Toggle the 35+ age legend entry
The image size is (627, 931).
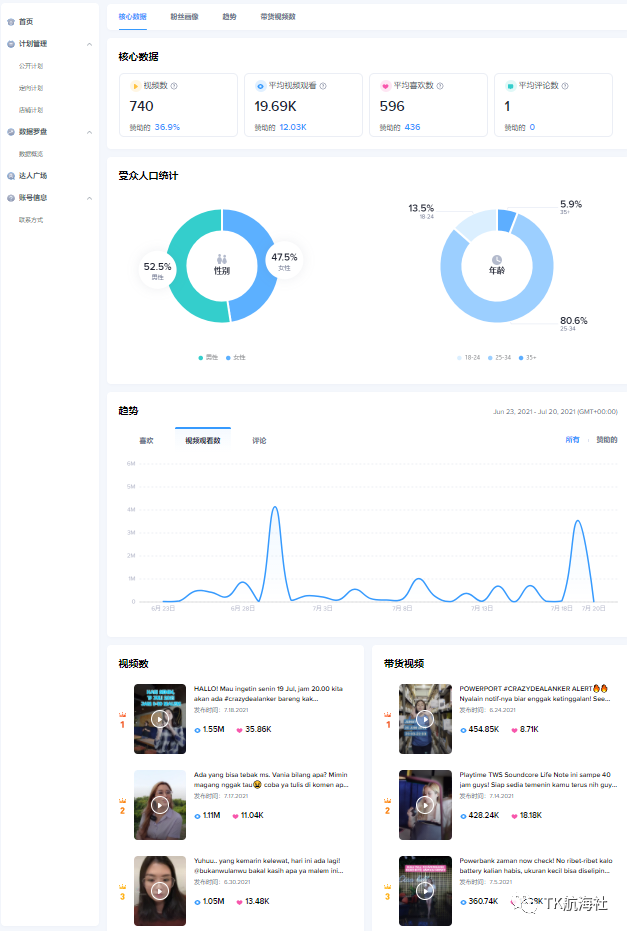(527, 357)
